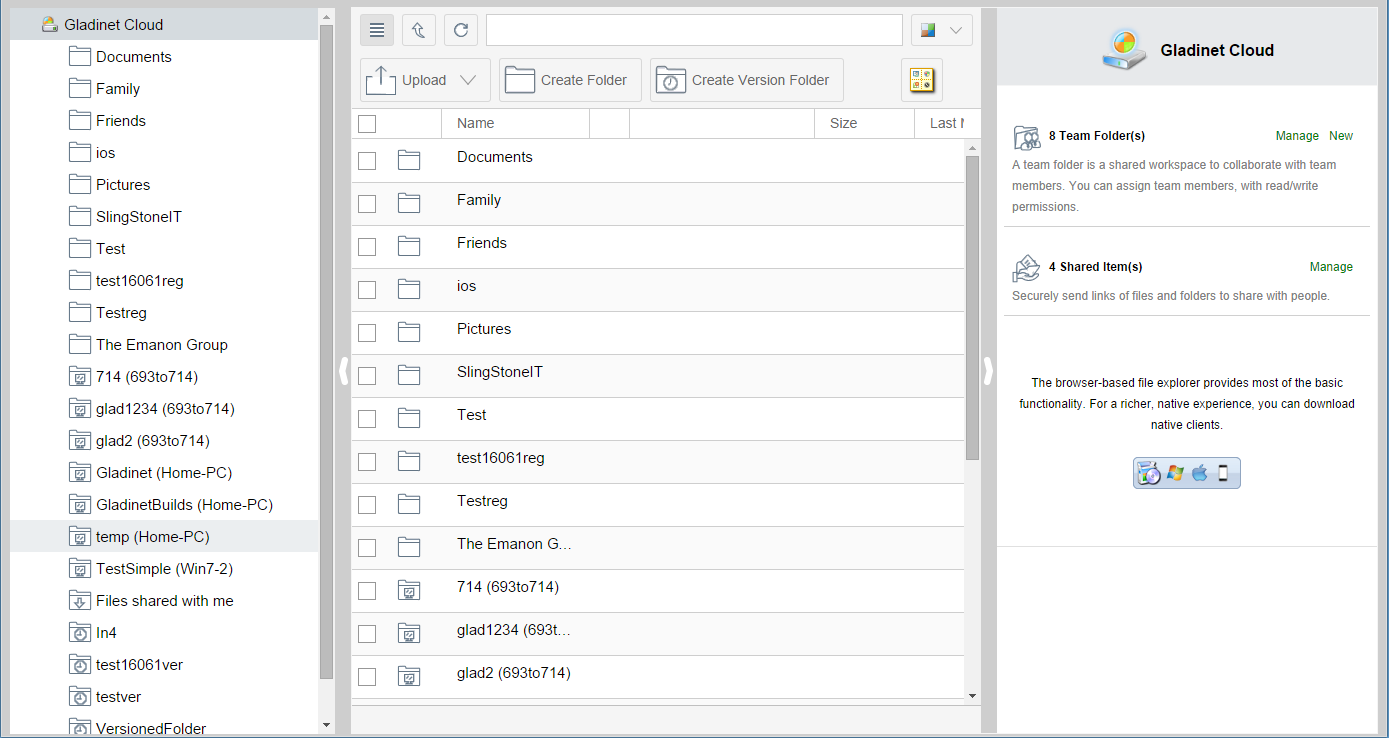Go up to the parent folder
This screenshot has height=738, width=1389.
pos(419,30)
